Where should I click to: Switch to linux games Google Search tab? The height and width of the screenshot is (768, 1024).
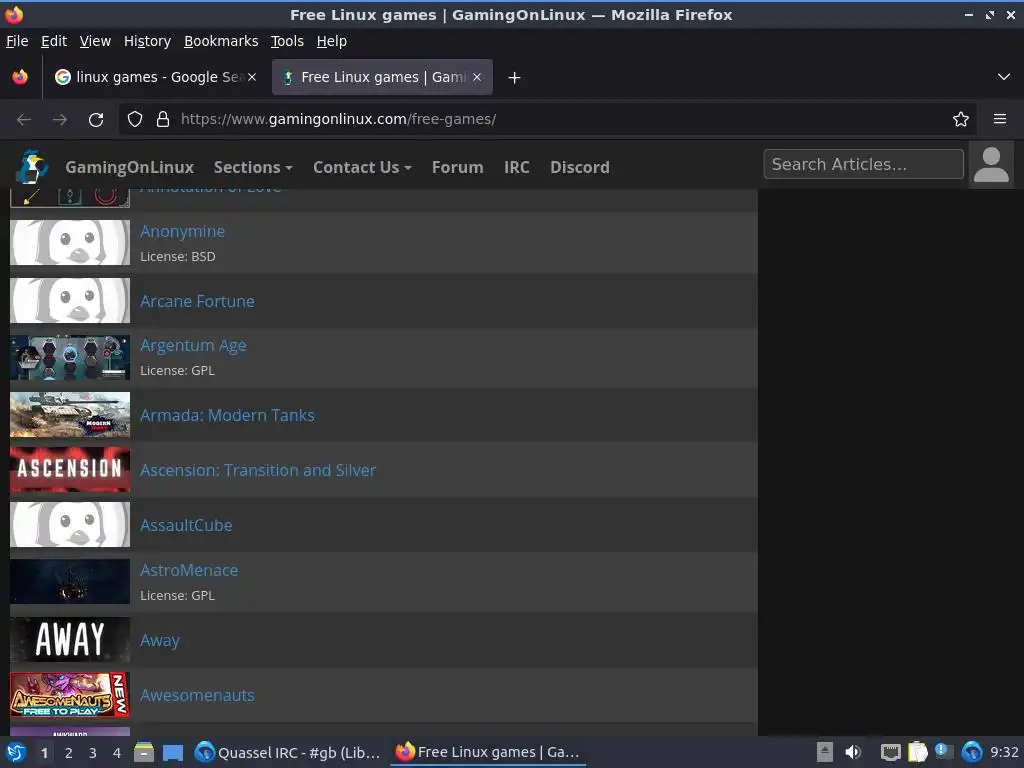click(155, 77)
